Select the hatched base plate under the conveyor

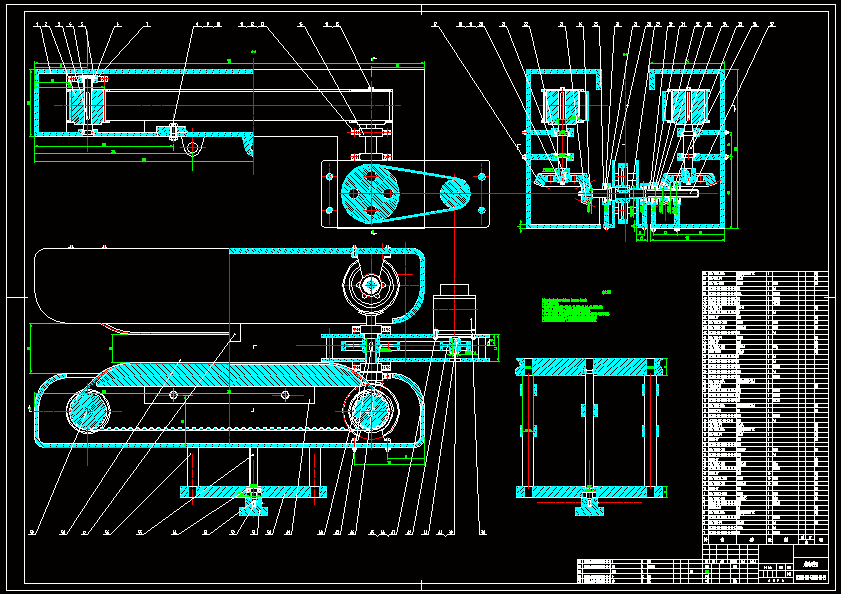coord(253,492)
